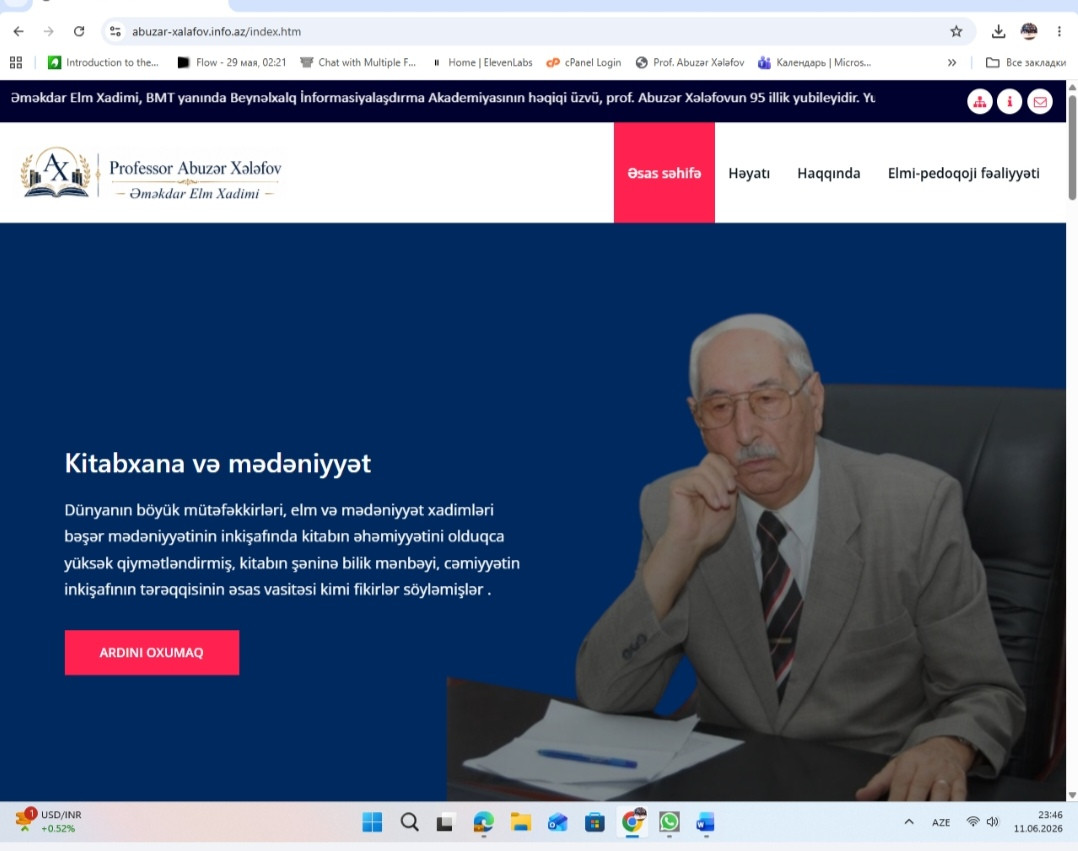Open the Chrome three-dot menu
Viewport: 1078px width, 851px height.
(x=1059, y=31)
